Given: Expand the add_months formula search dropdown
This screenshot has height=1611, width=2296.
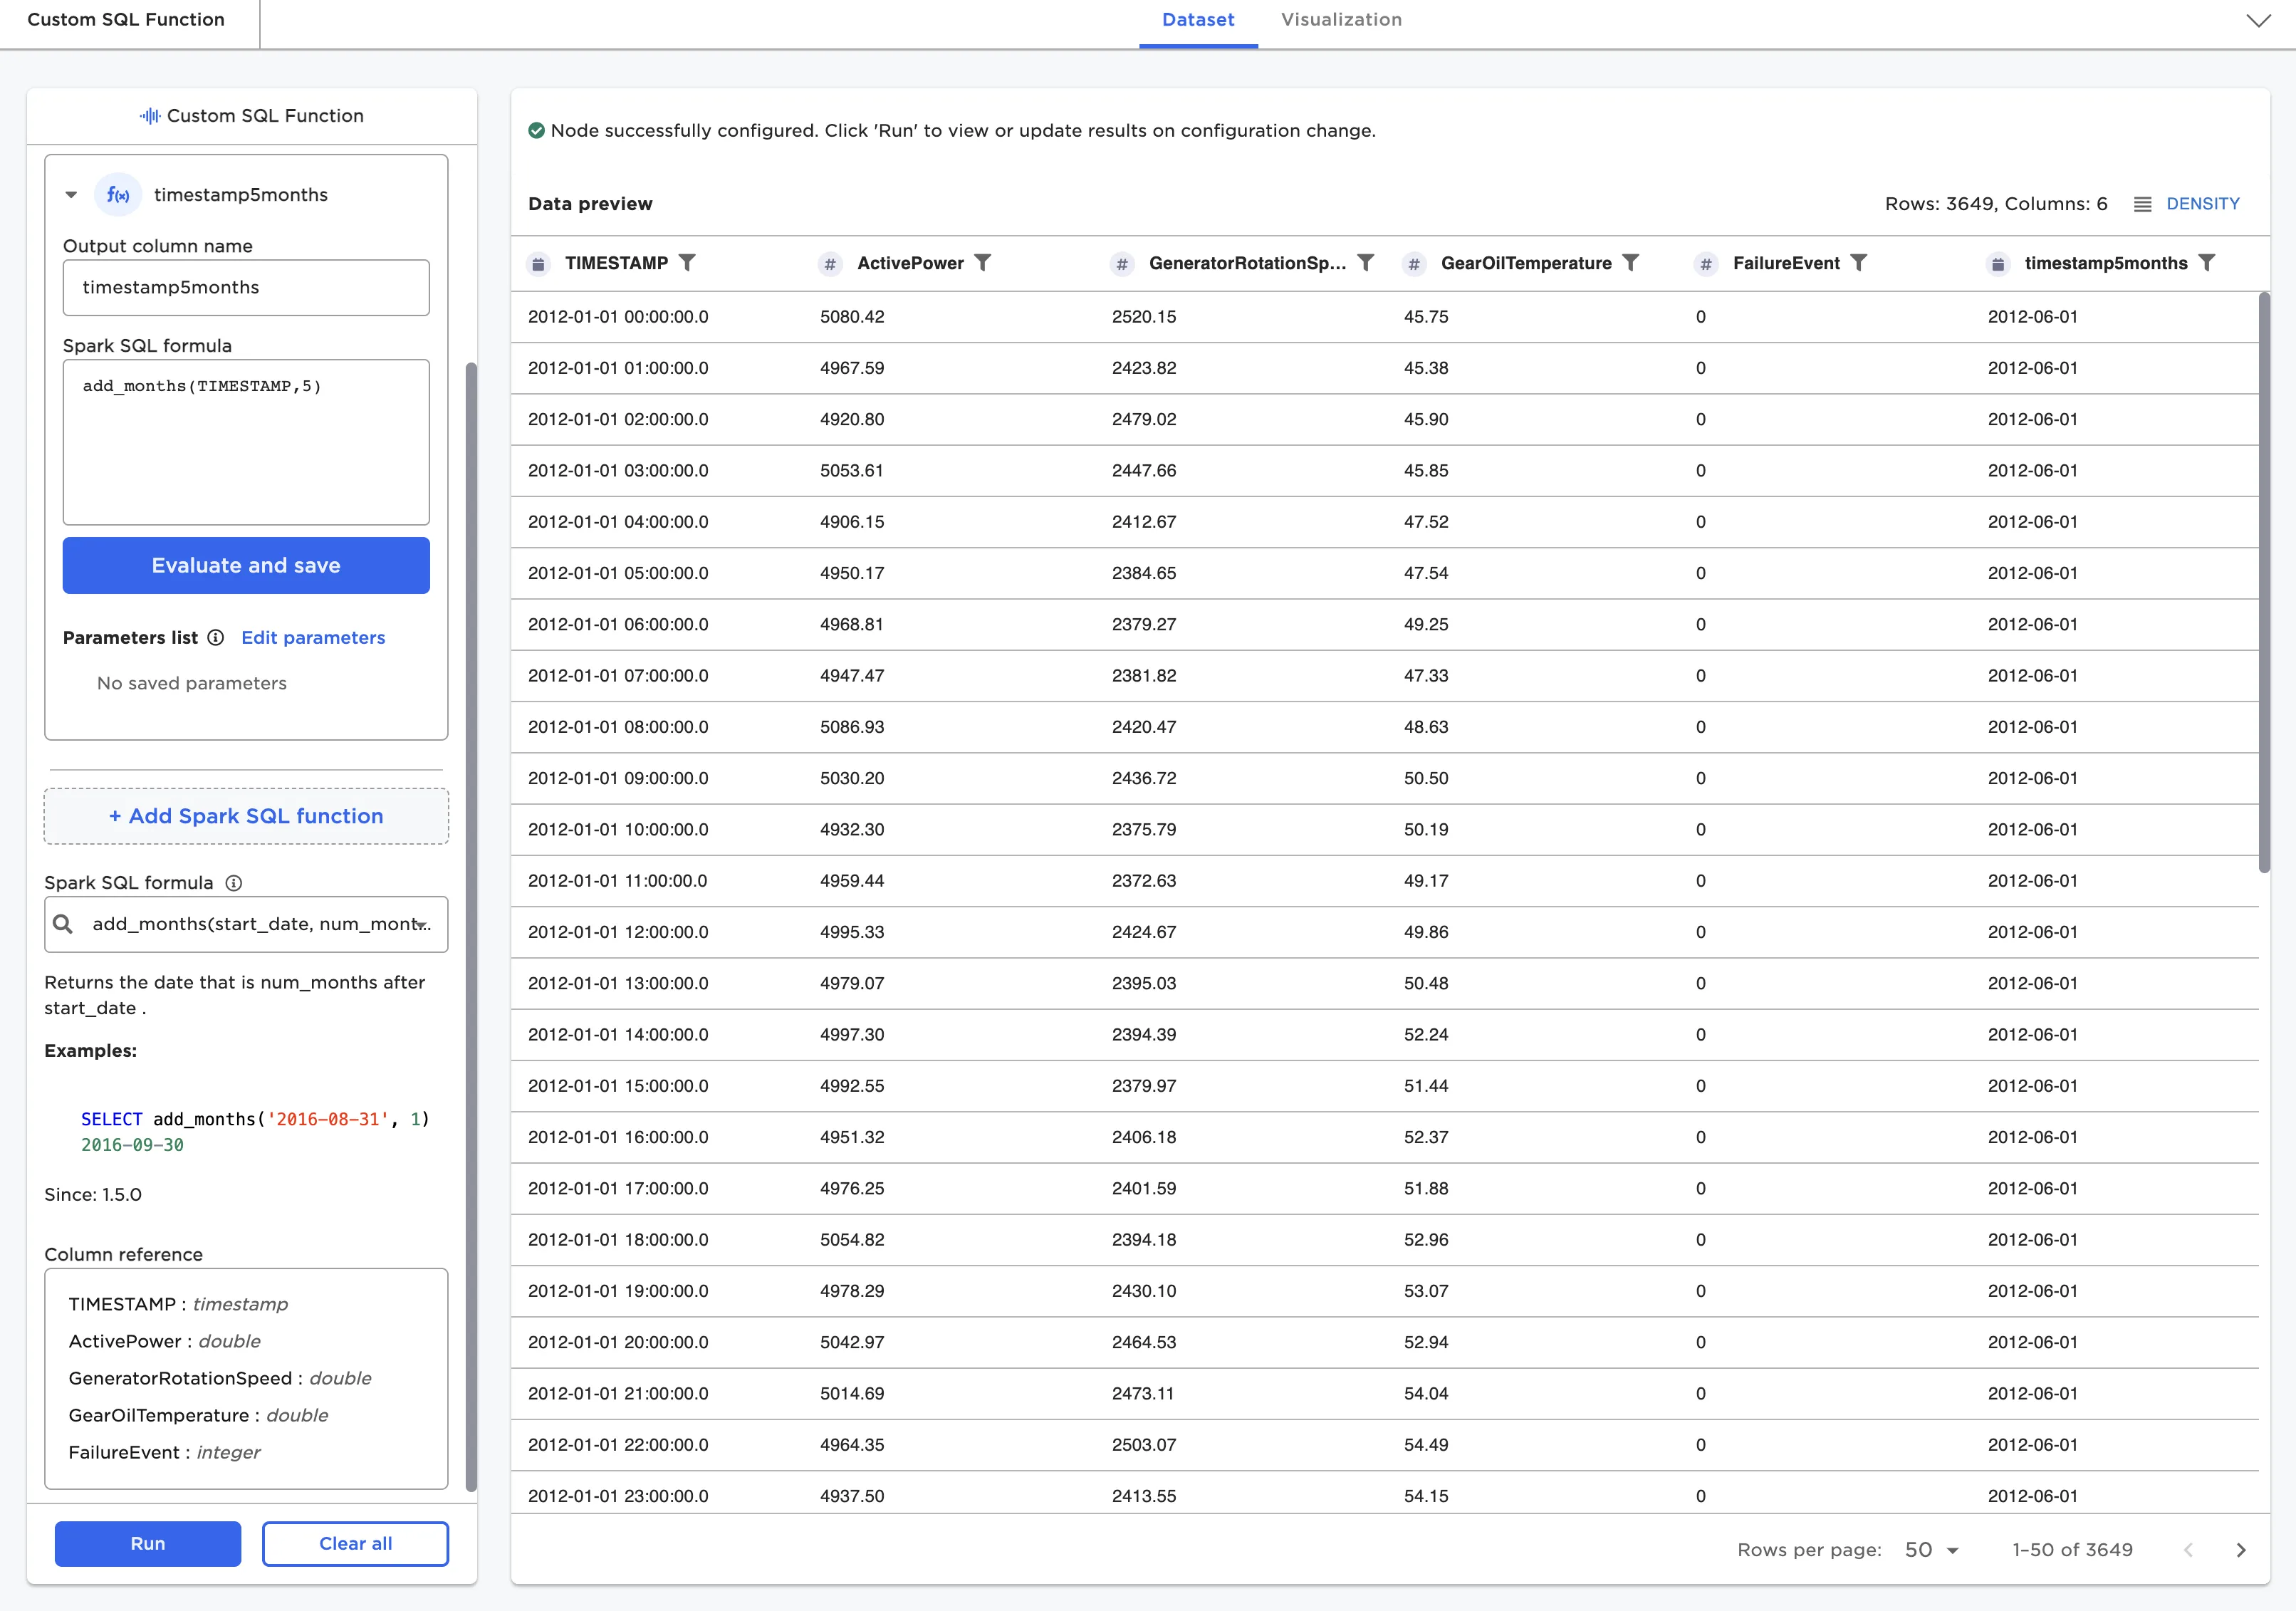Looking at the screenshot, I should click(422, 925).
